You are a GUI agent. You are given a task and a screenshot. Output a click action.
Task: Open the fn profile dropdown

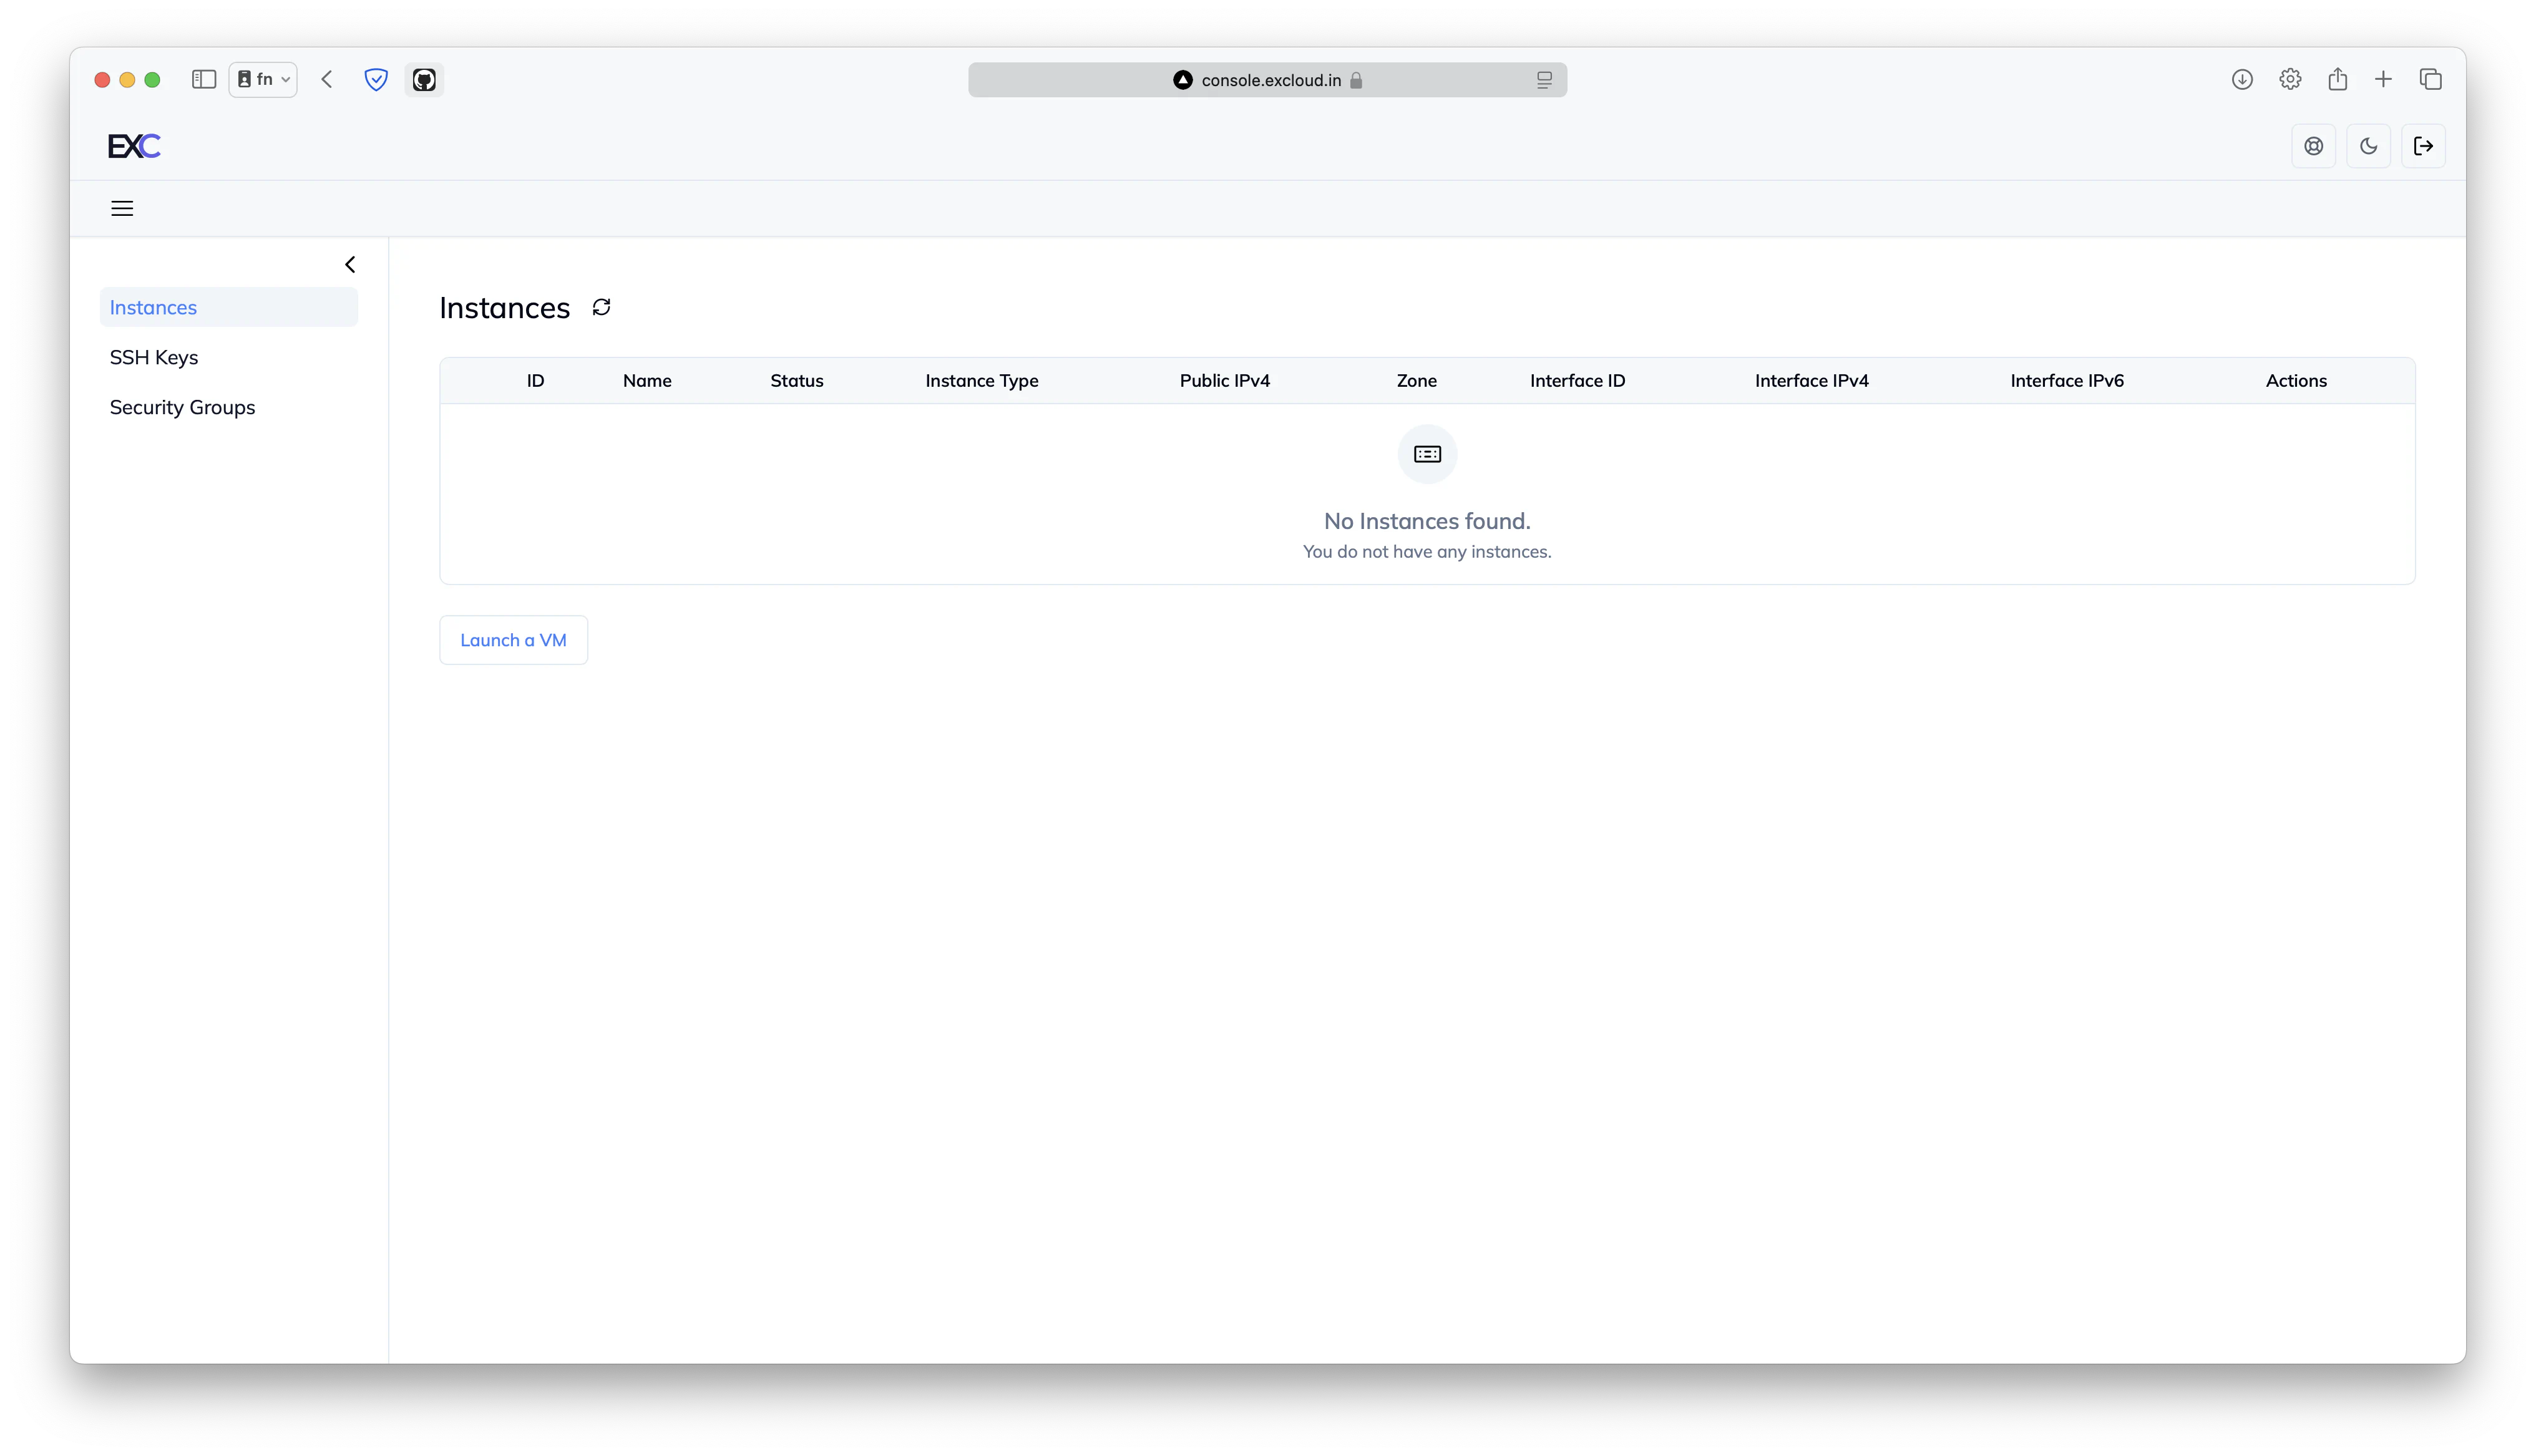click(x=262, y=79)
